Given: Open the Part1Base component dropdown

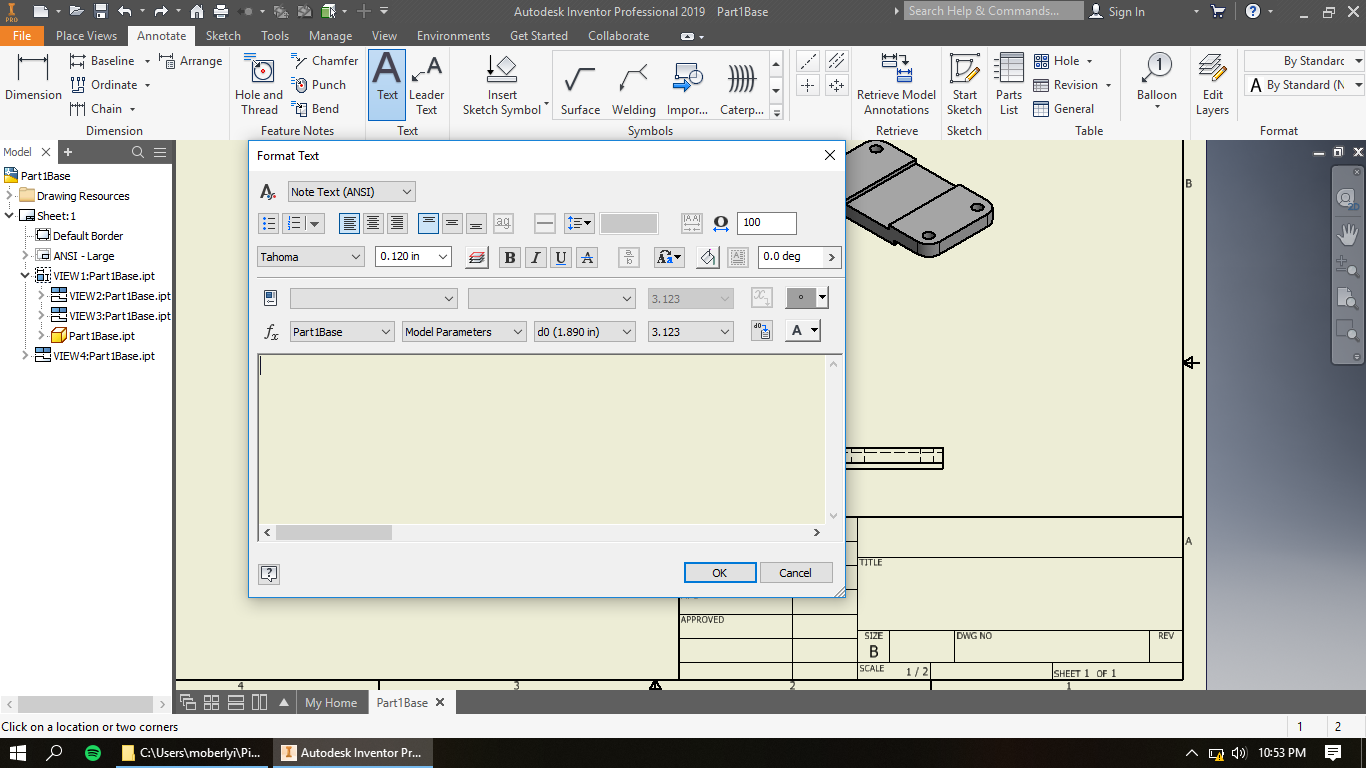Looking at the screenshot, I should pyautogui.click(x=342, y=331).
